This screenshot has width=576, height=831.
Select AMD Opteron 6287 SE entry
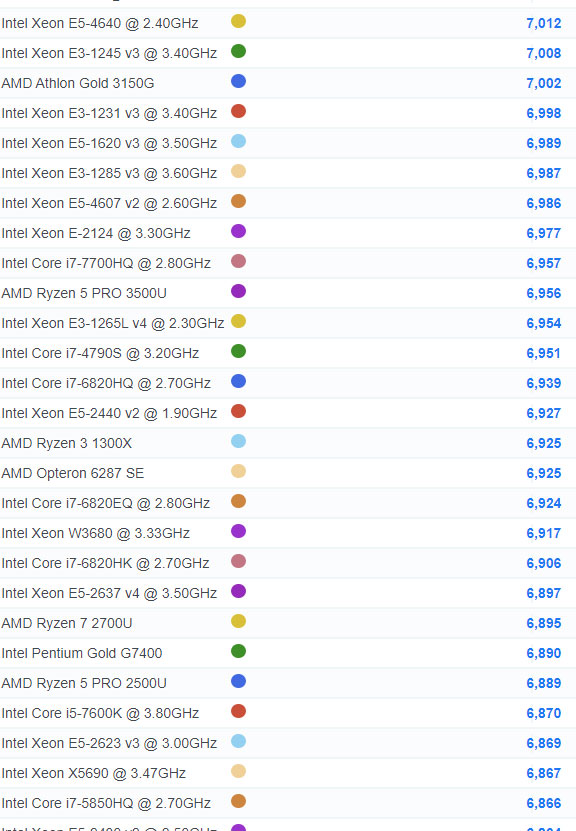pos(73,473)
